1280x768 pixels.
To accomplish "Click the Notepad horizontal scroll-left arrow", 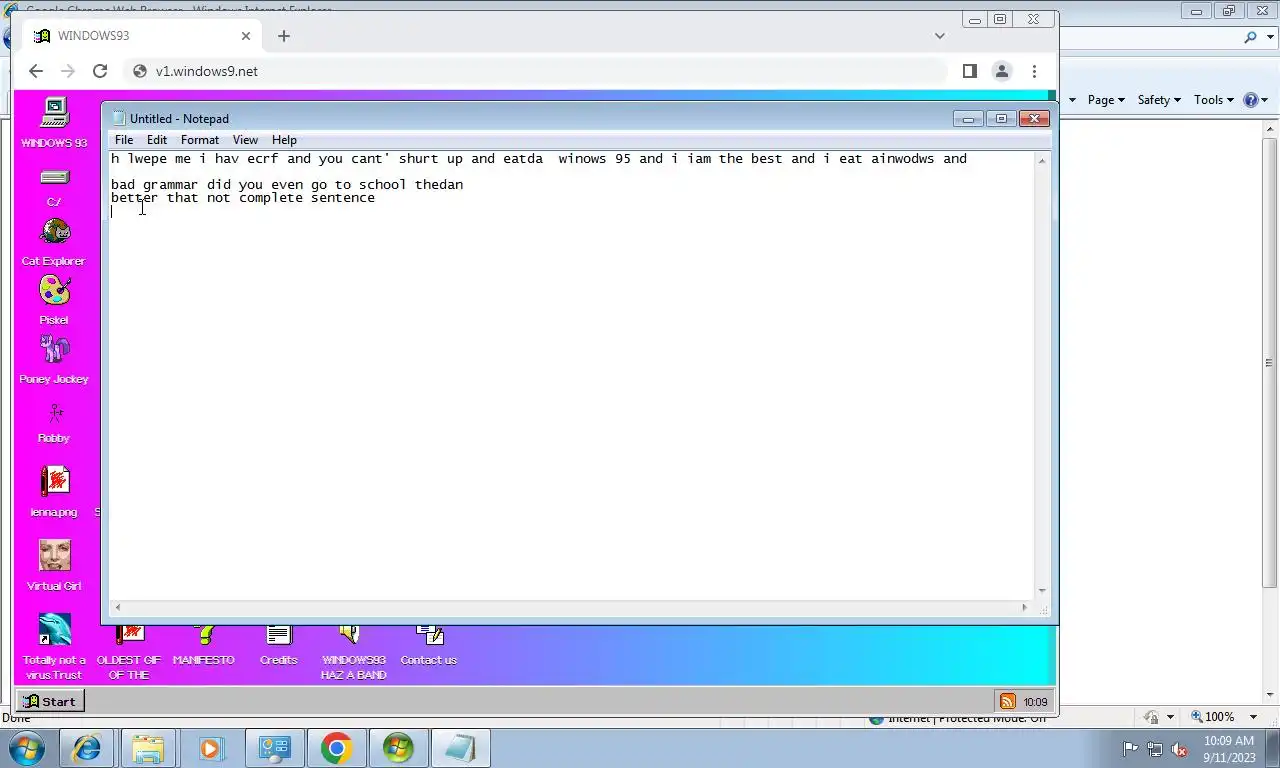I will pos(118,607).
